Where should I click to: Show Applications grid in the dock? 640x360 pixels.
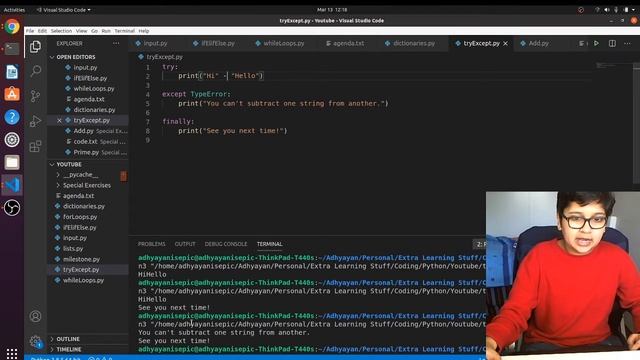point(12,353)
